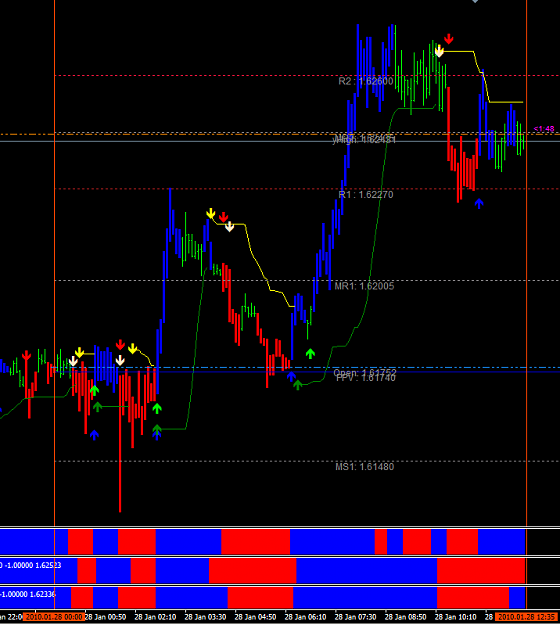Image resolution: width=560 pixels, height=625 pixels.
Task: Click the magenta <1:48 candle timer text
Action: pyautogui.click(x=544, y=129)
